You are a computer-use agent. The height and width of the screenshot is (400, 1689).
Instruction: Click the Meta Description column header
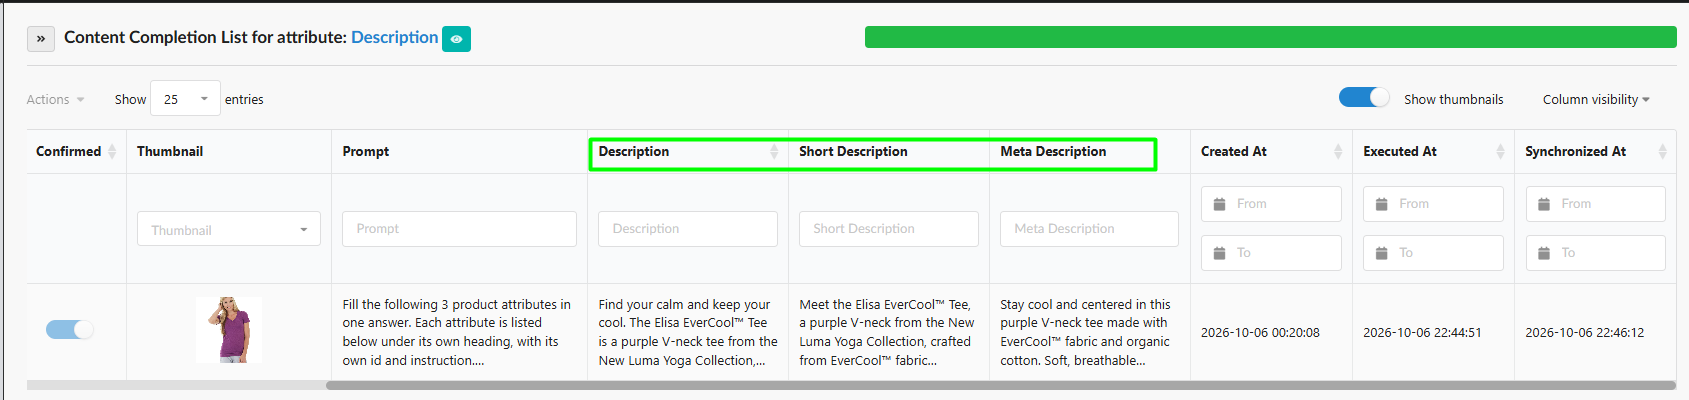[x=1053, y=151]
